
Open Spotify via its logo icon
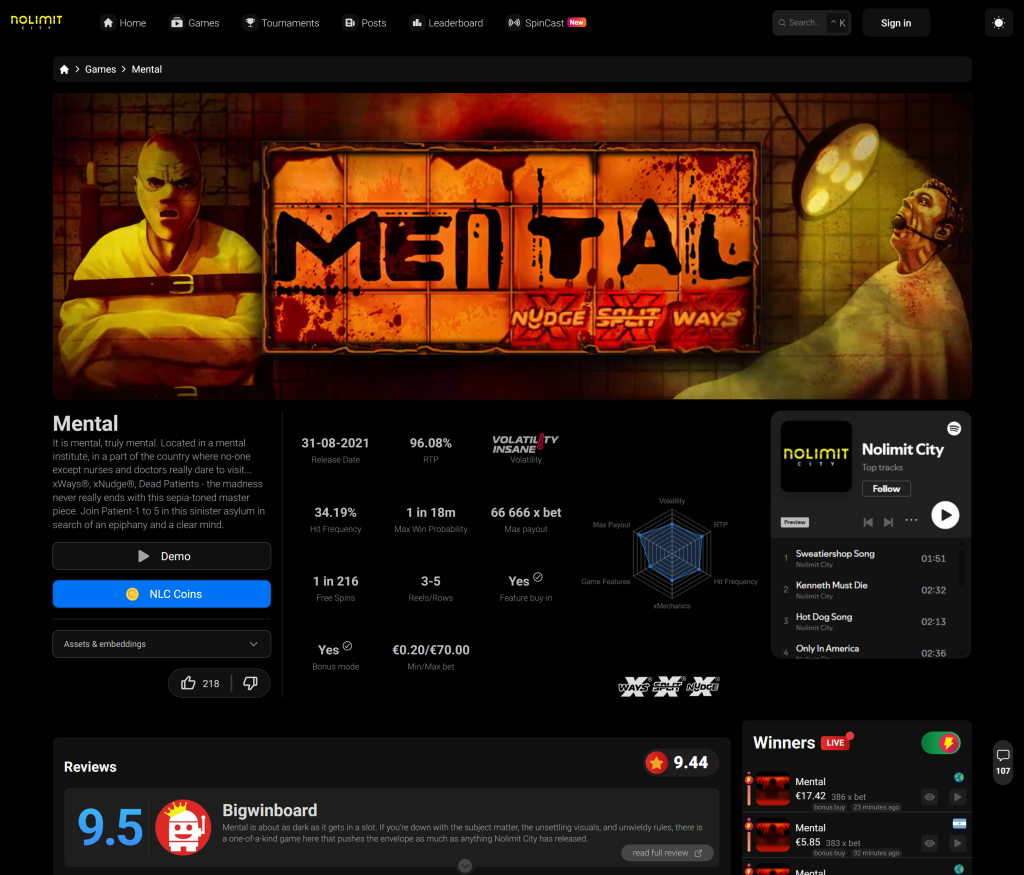click(954, 428)
